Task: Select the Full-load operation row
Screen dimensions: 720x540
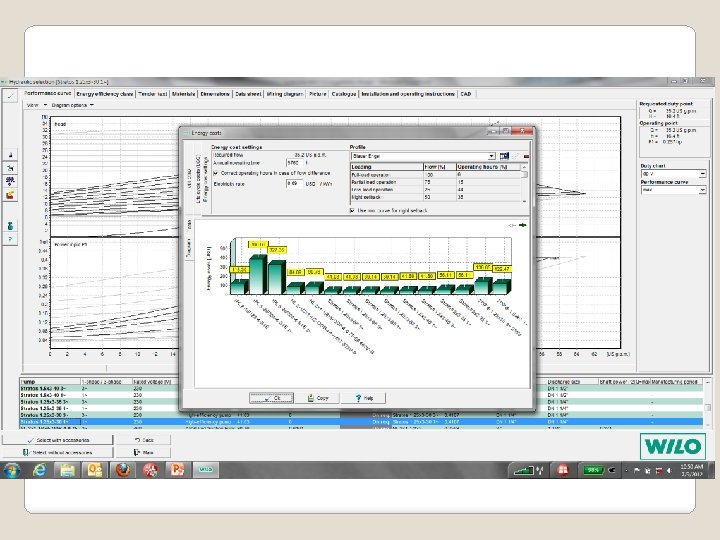Action: [x=435, y=175]
